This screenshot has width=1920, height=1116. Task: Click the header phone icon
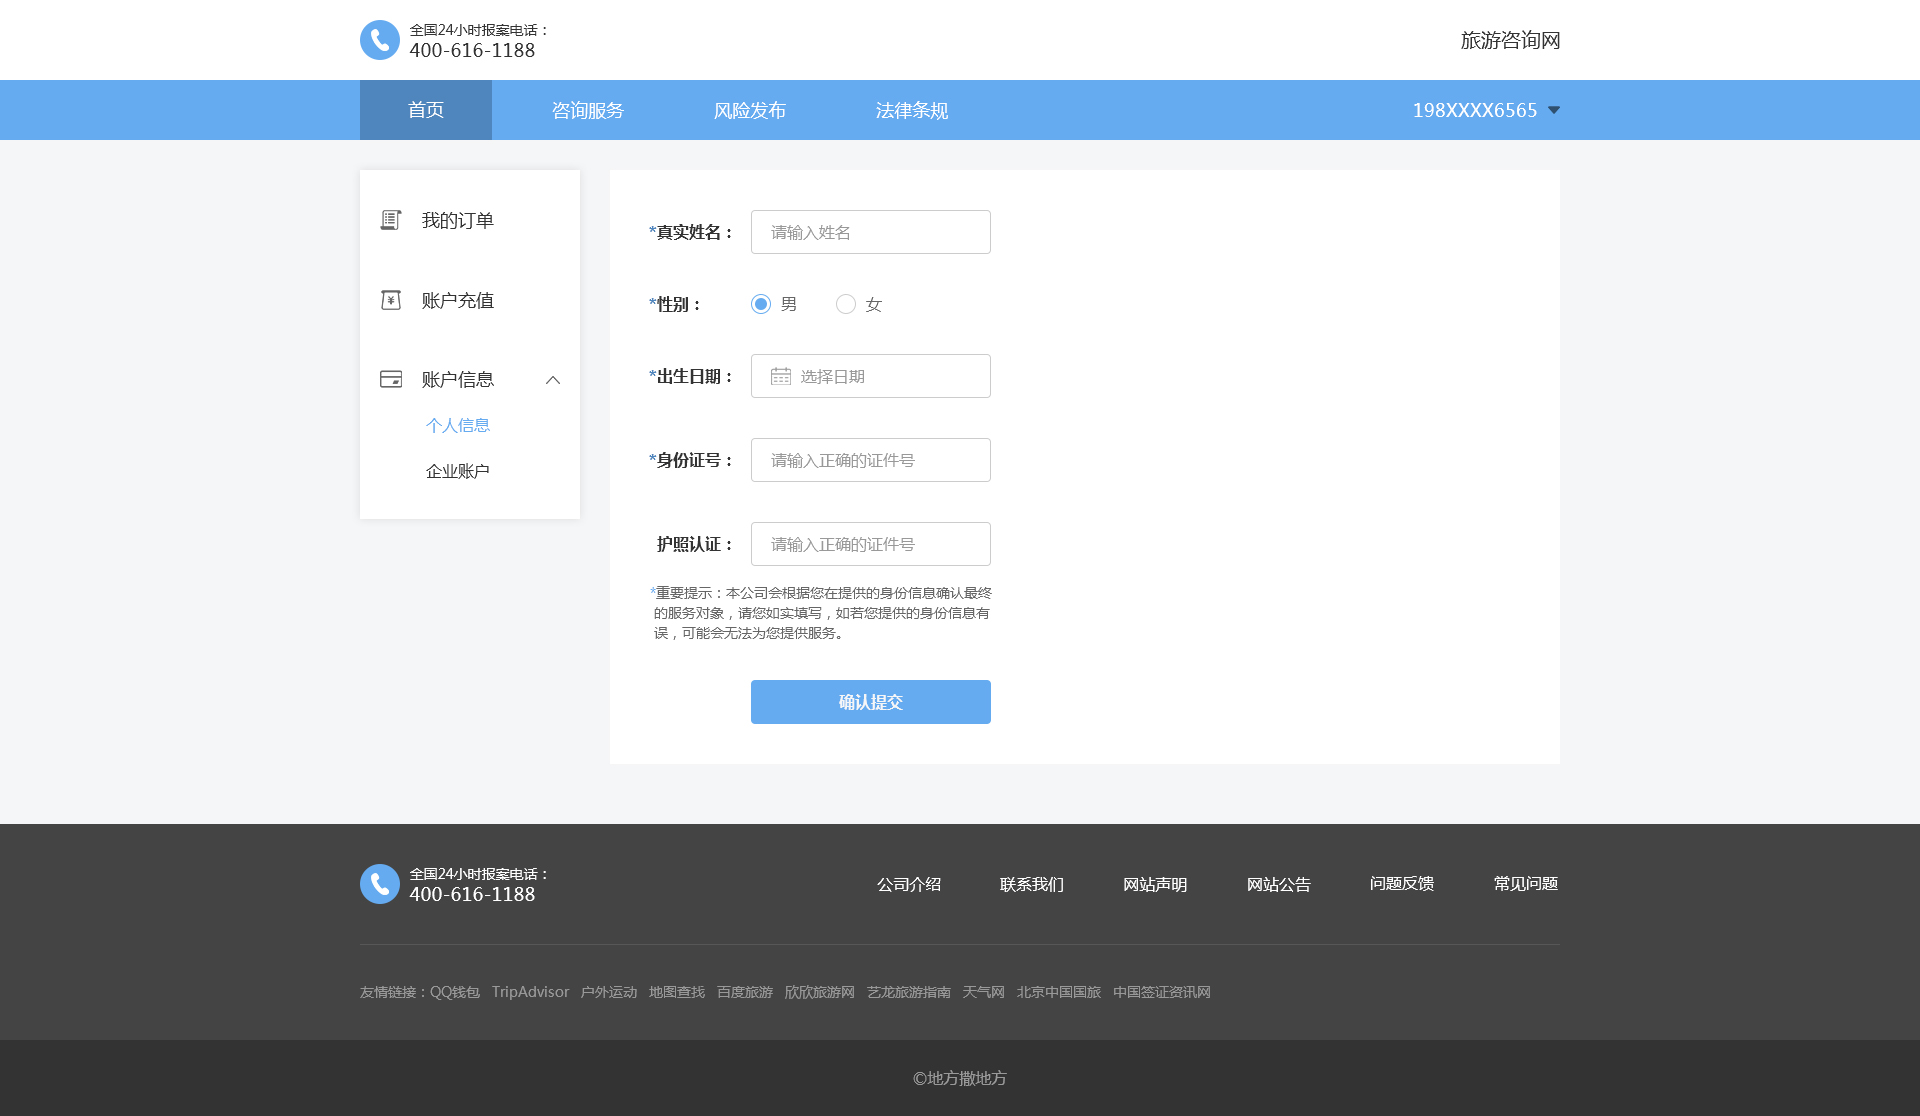(x=380, y=40)
